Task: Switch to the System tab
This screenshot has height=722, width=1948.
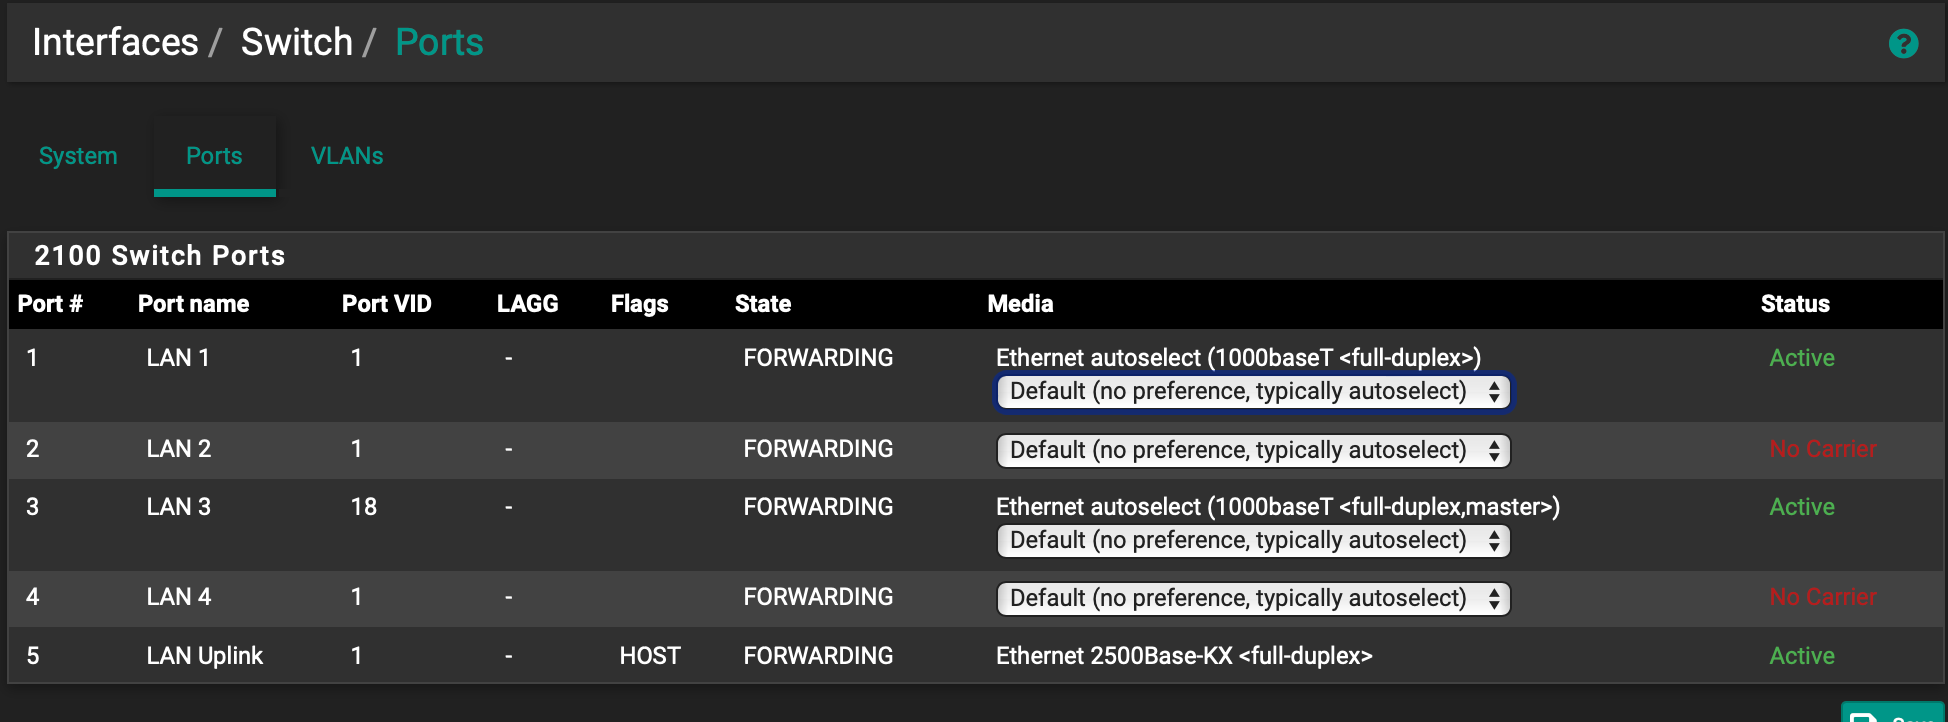Action: click(78, 156)
